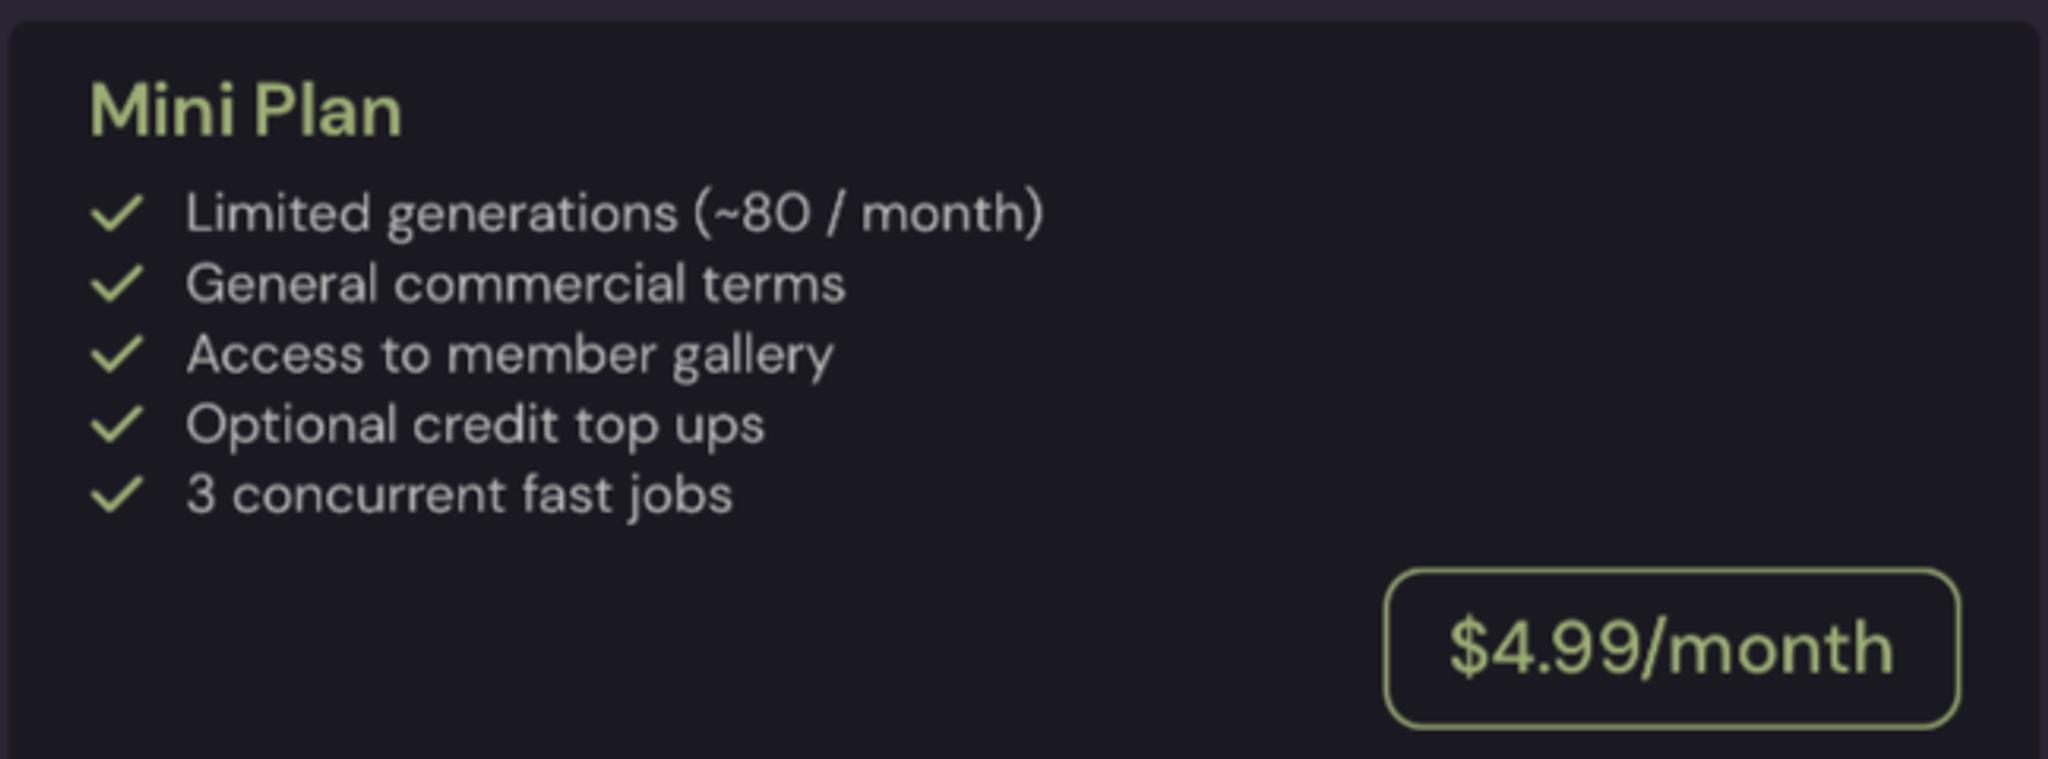Click the word gallery in the feature list
The width and height of the screenshot is (2048, 759).
(753, 358)
